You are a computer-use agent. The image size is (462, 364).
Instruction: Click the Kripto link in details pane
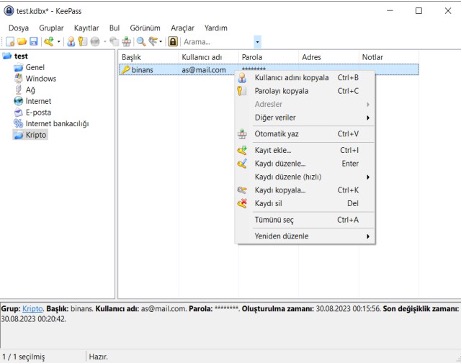pyautogui.click(x=32, y=309)
